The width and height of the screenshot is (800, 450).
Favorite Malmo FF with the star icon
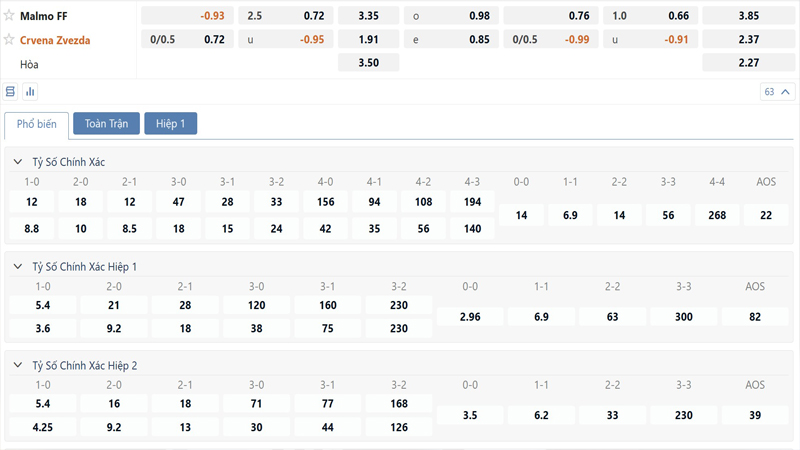[10, 16]
